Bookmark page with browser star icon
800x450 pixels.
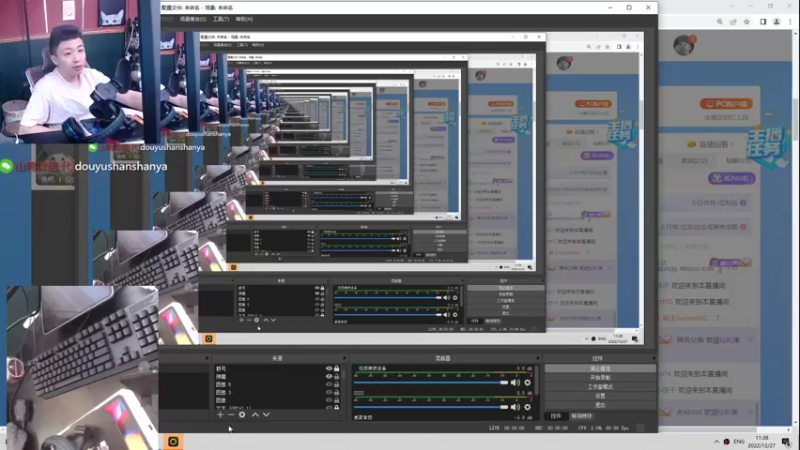pyautogui.click(x=746, y=22)
